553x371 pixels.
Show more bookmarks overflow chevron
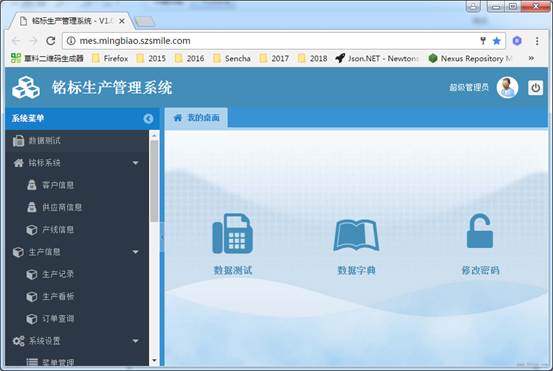pos(531,58)
